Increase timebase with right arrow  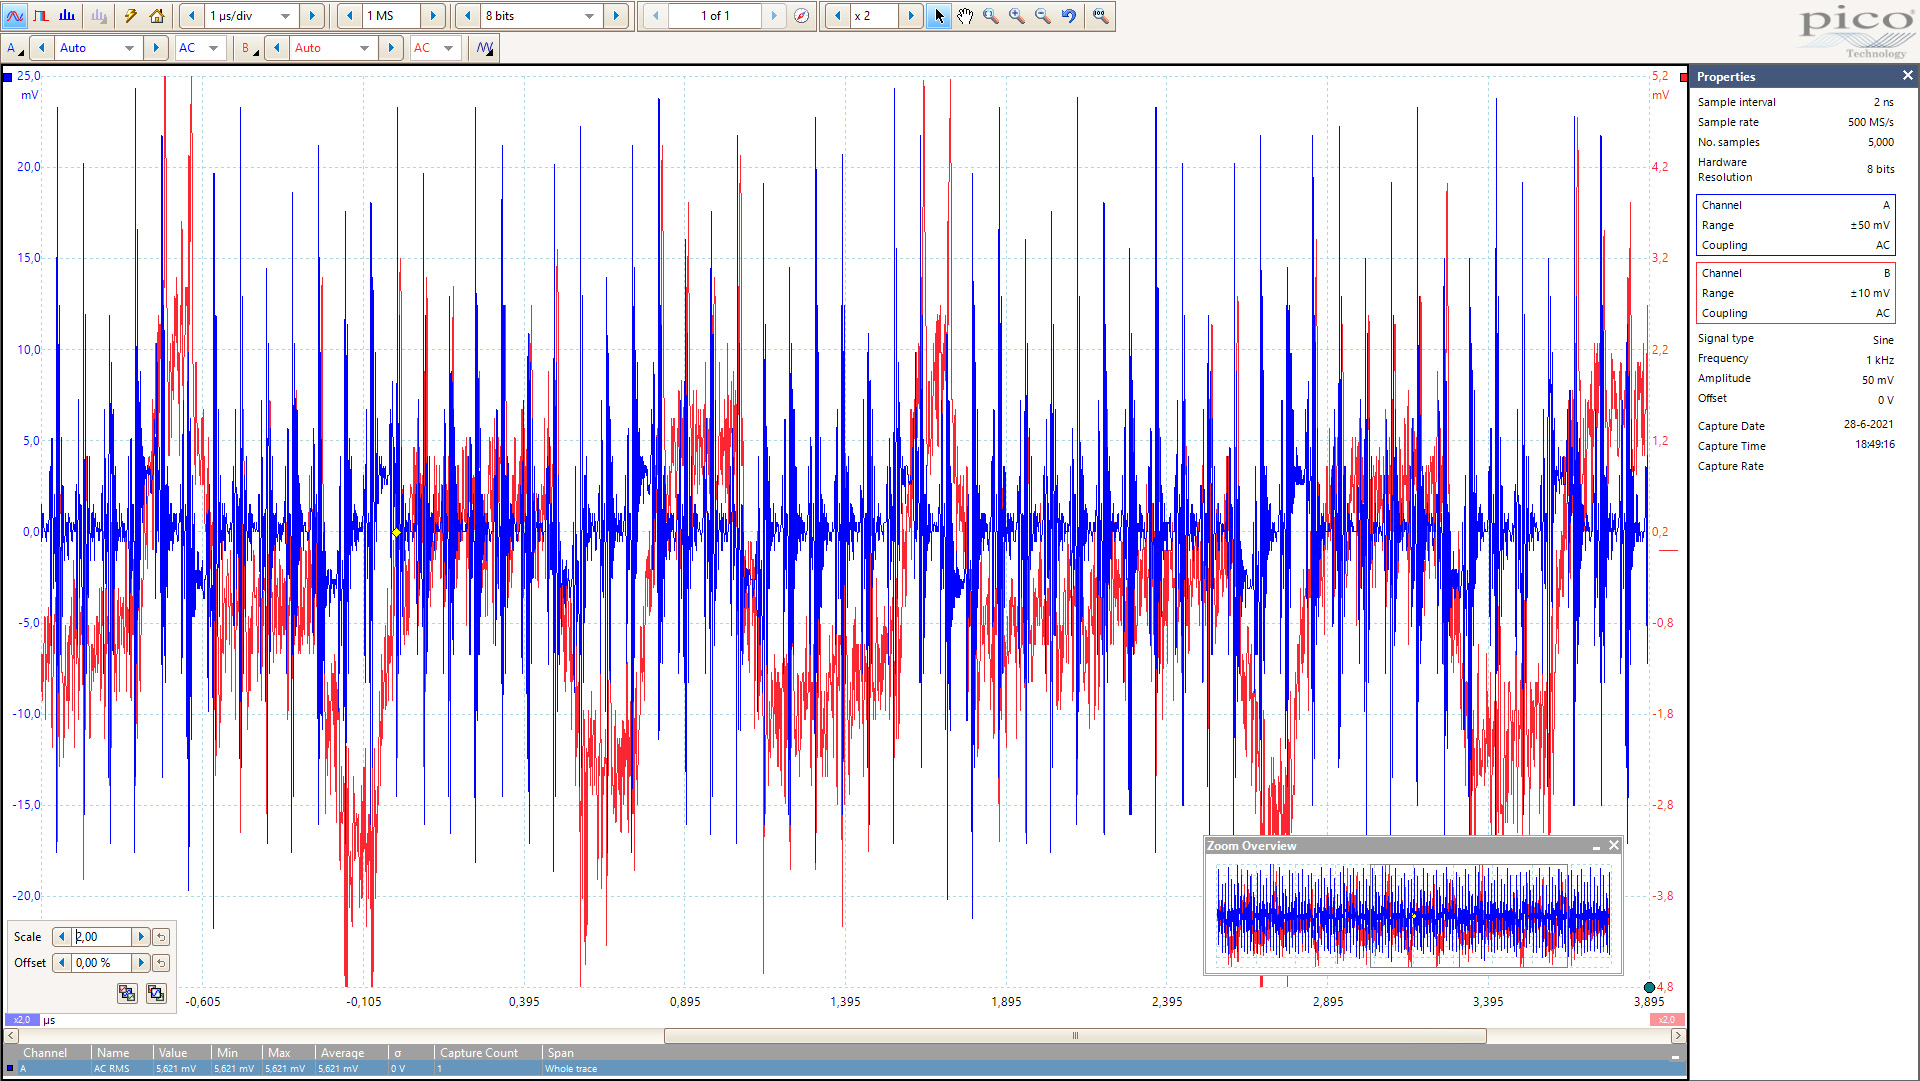point(312,16)
